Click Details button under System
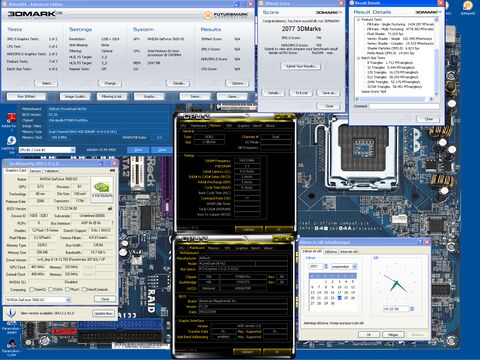The image size is (480, 360). (178, 83)
